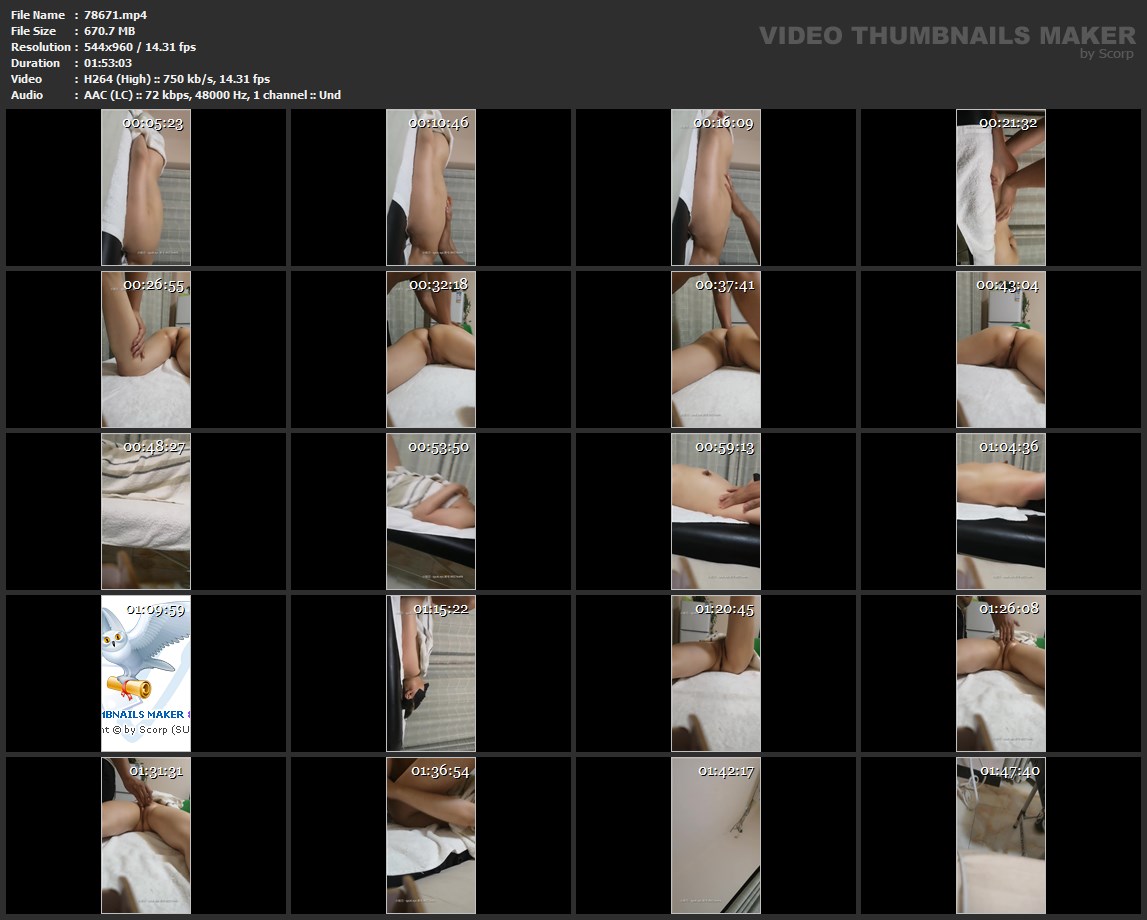Click the Video Thumbnails Maker watermark title
Image resolution: width=1147 pixels, height=920 pixels.
point(946,36)
